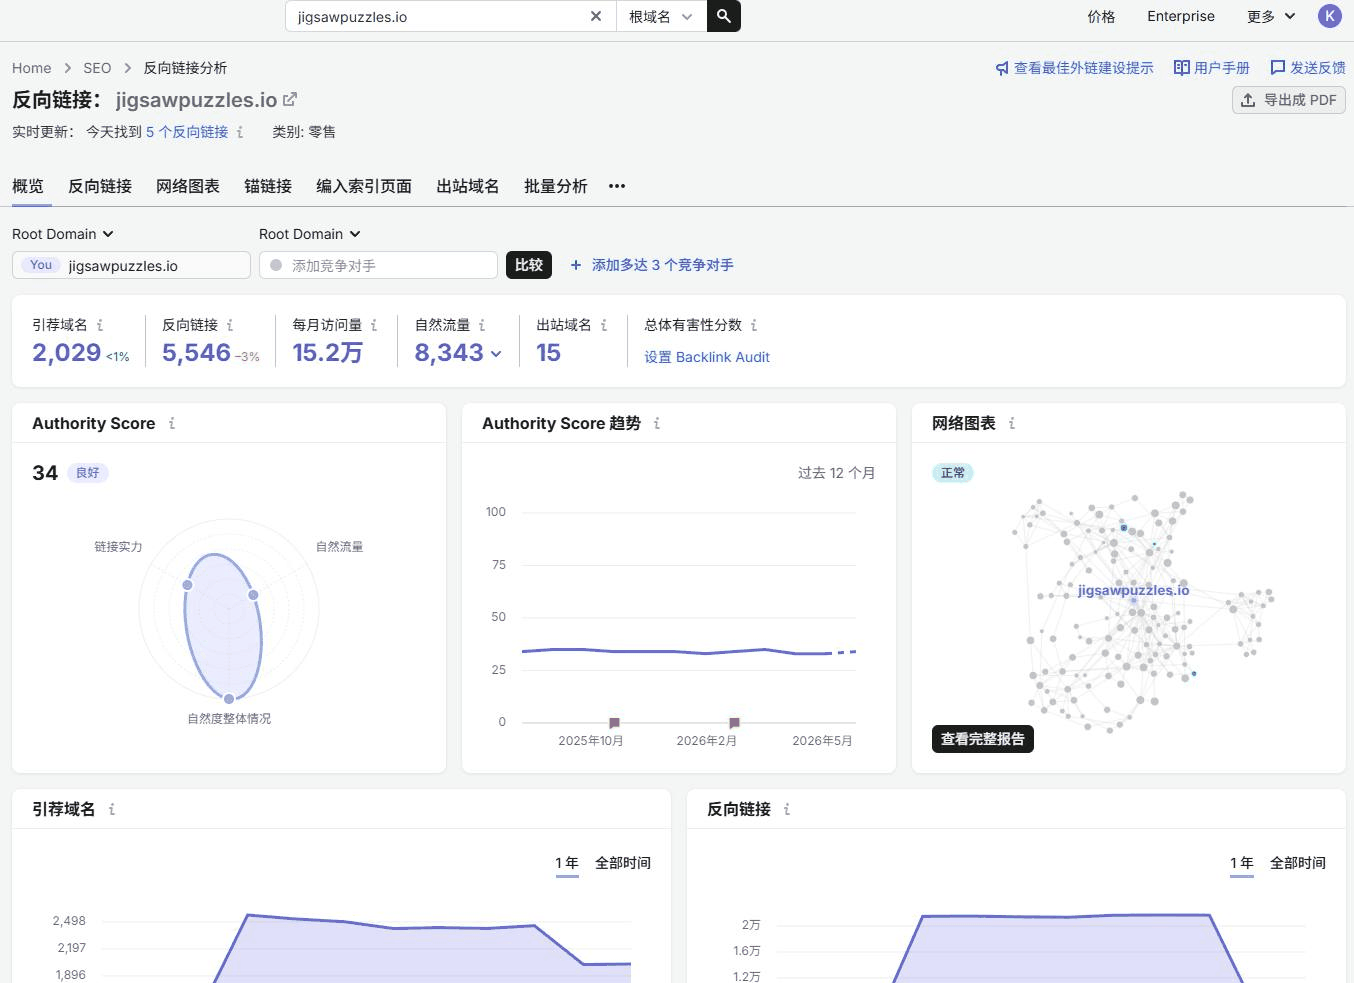Click the 查看完整报告 button

coord(983,739)
